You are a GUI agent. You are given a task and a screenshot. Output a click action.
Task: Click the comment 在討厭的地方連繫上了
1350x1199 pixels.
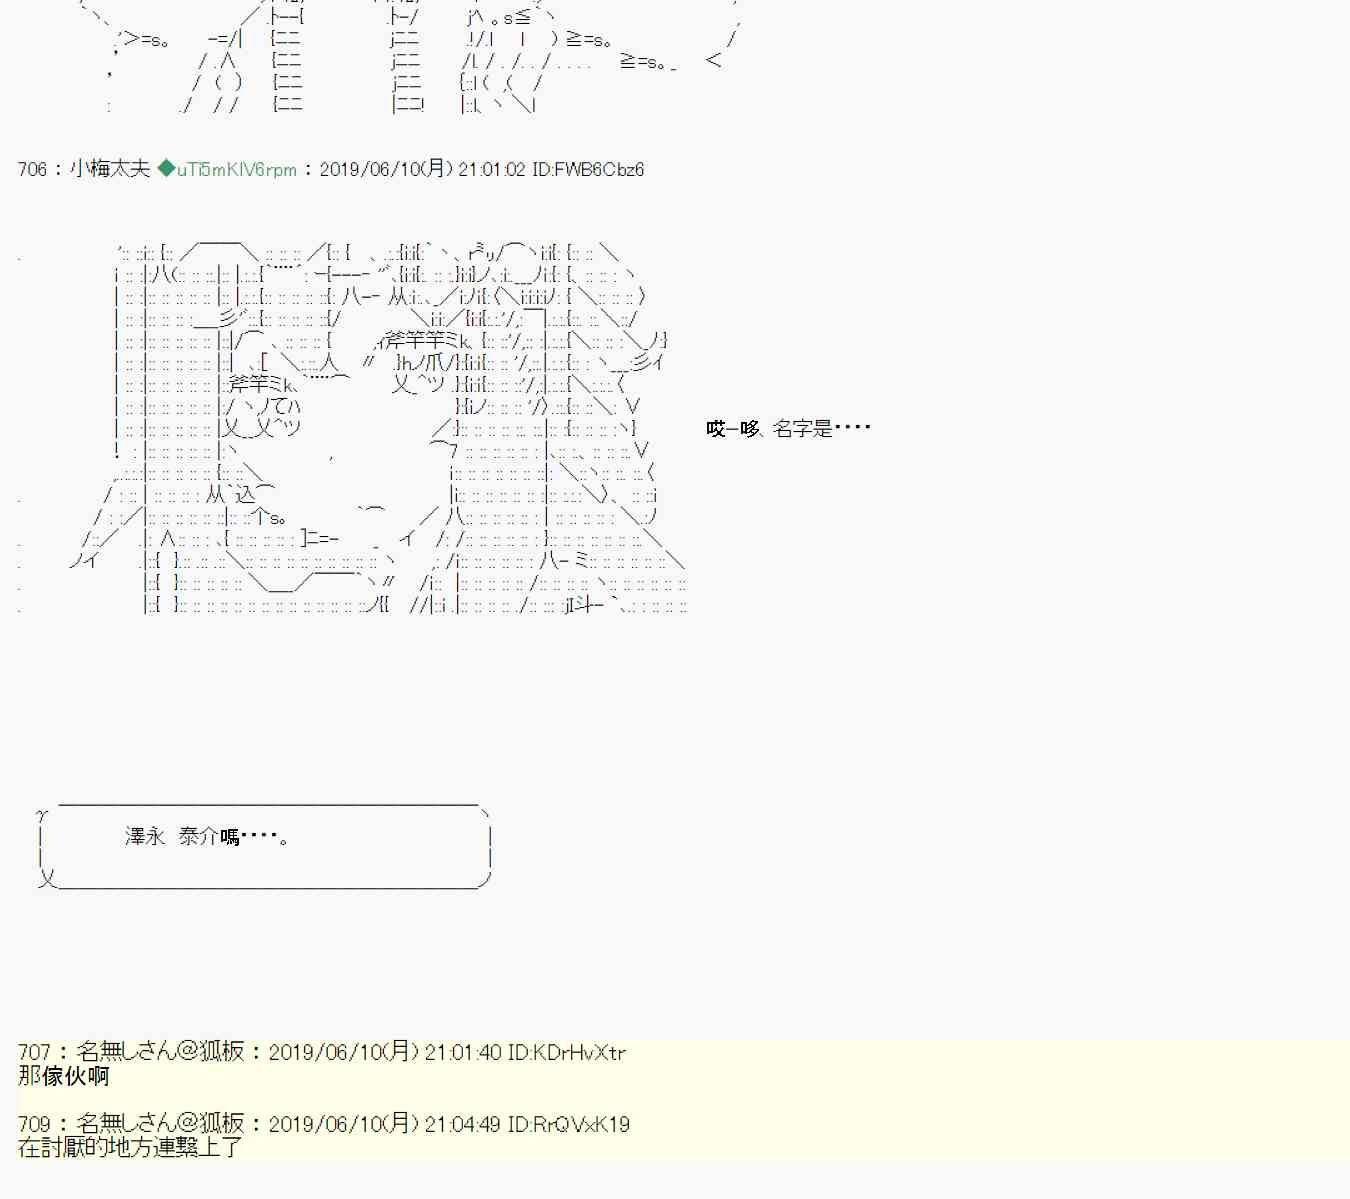coord(130,1148)
